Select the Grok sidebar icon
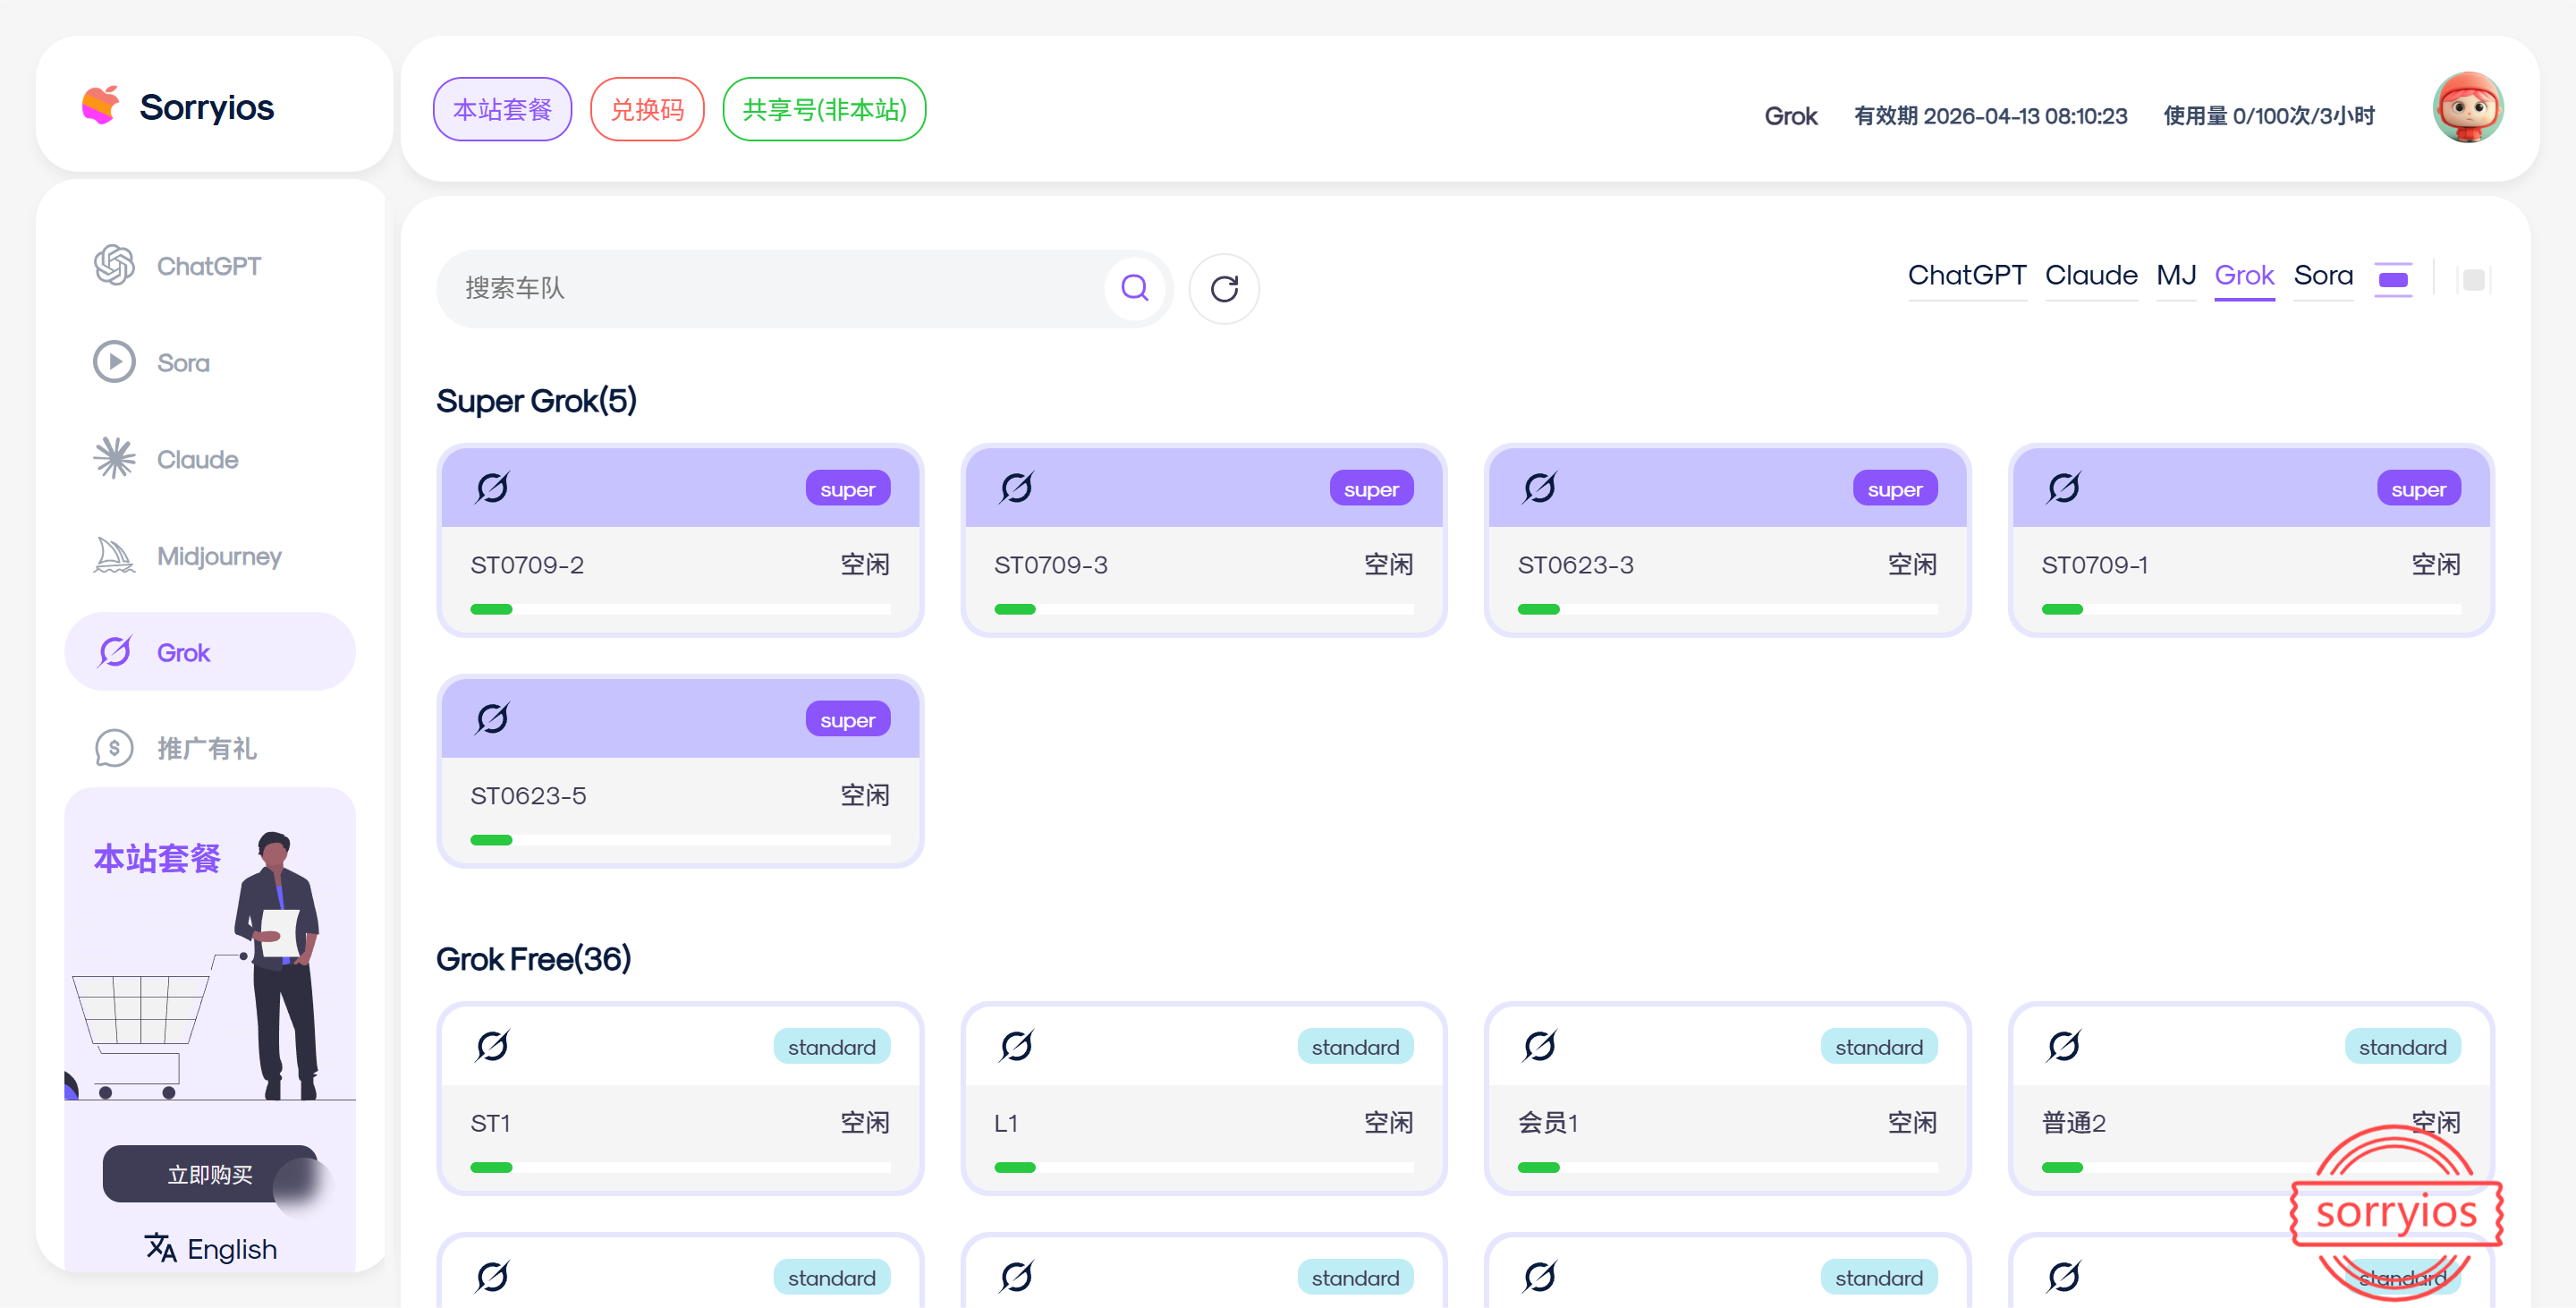 coord(114,652)
